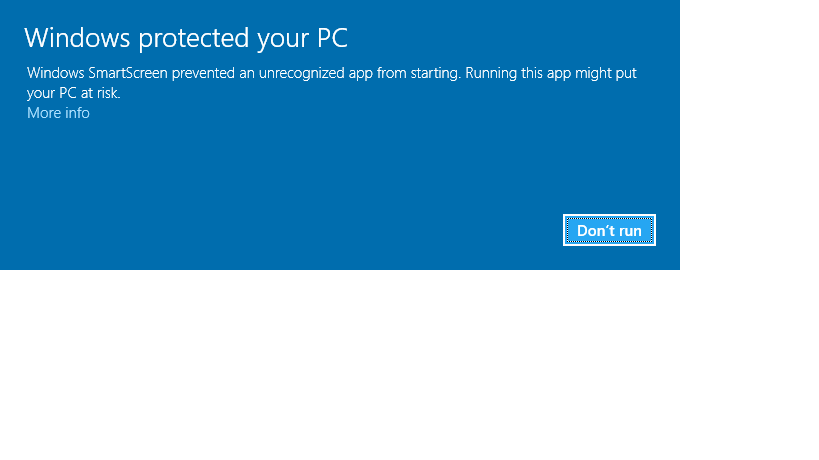
Task: Open the More info link
Action: (x=58, y=113)
